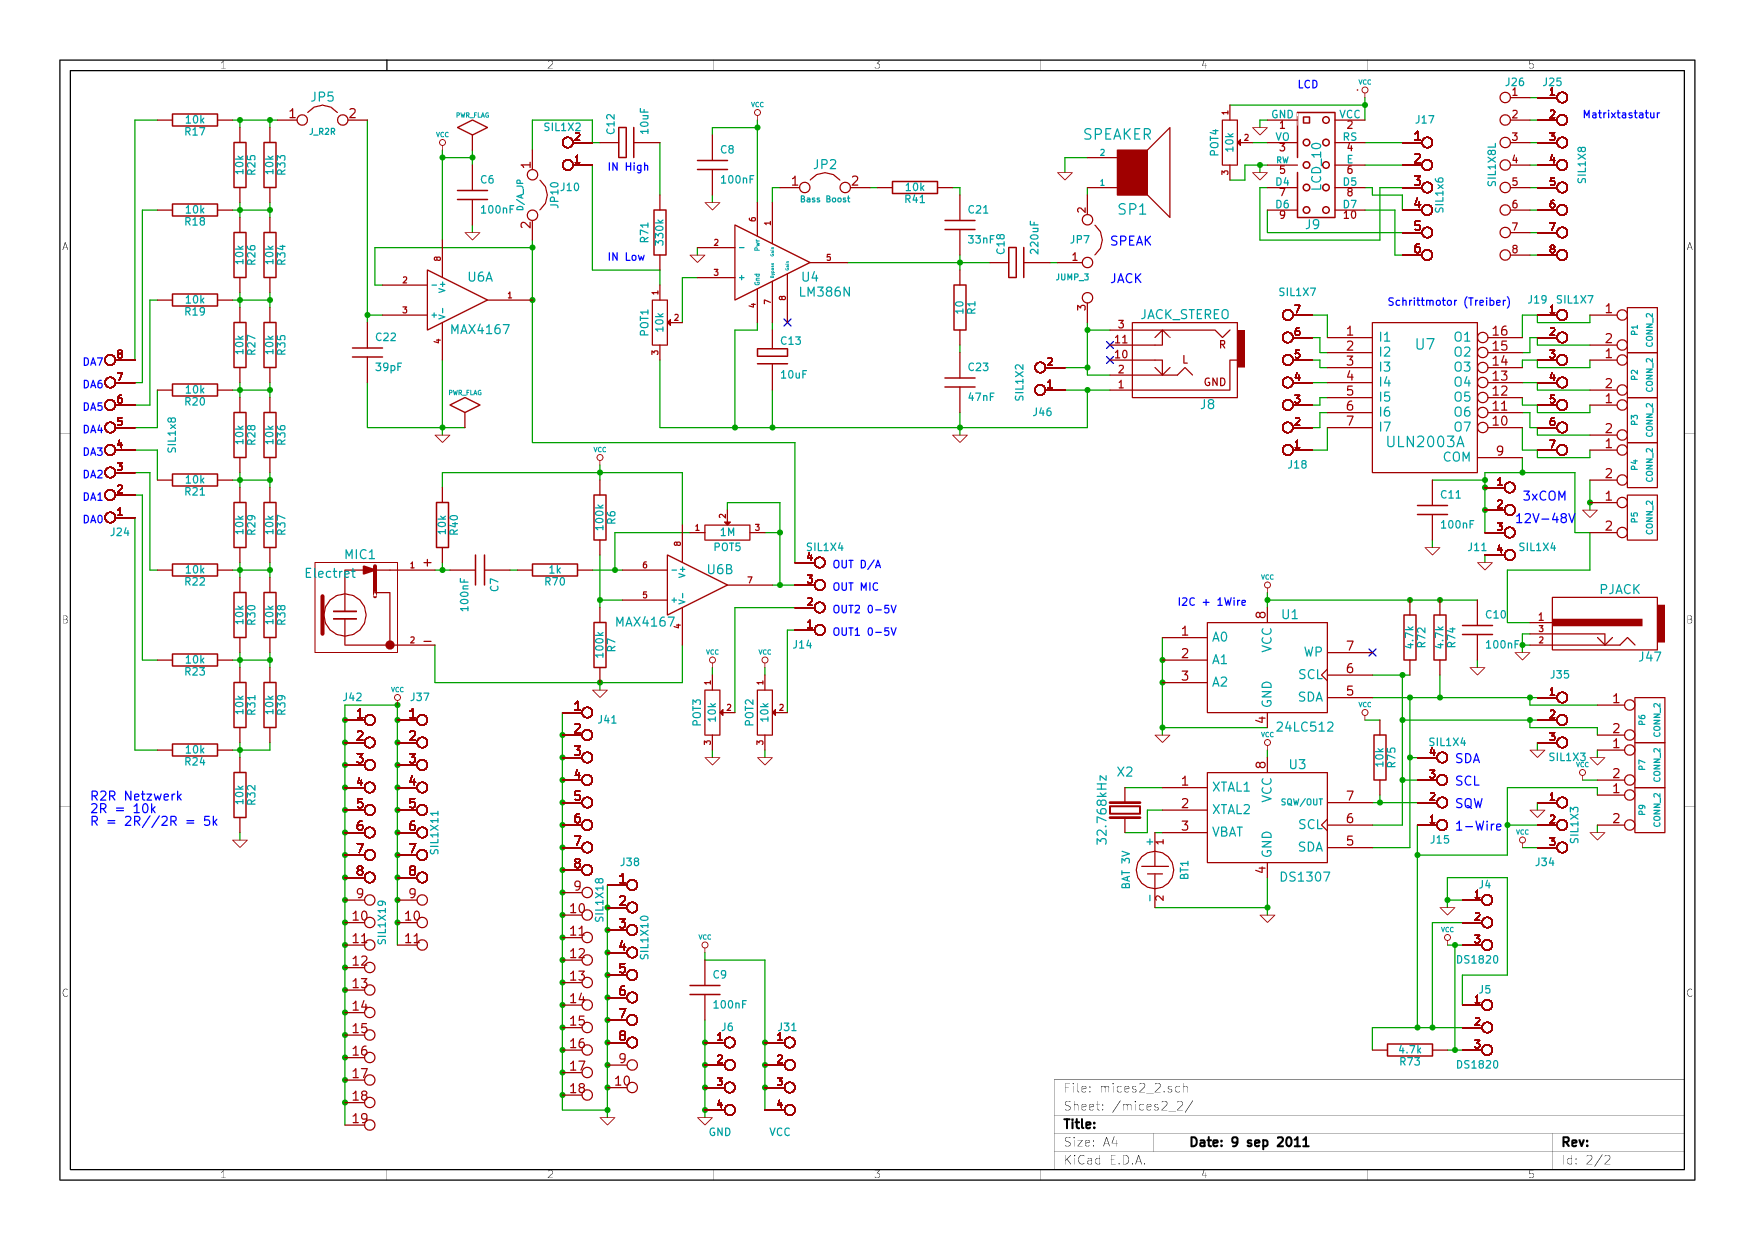Select the R40 10k resistor

442,525
